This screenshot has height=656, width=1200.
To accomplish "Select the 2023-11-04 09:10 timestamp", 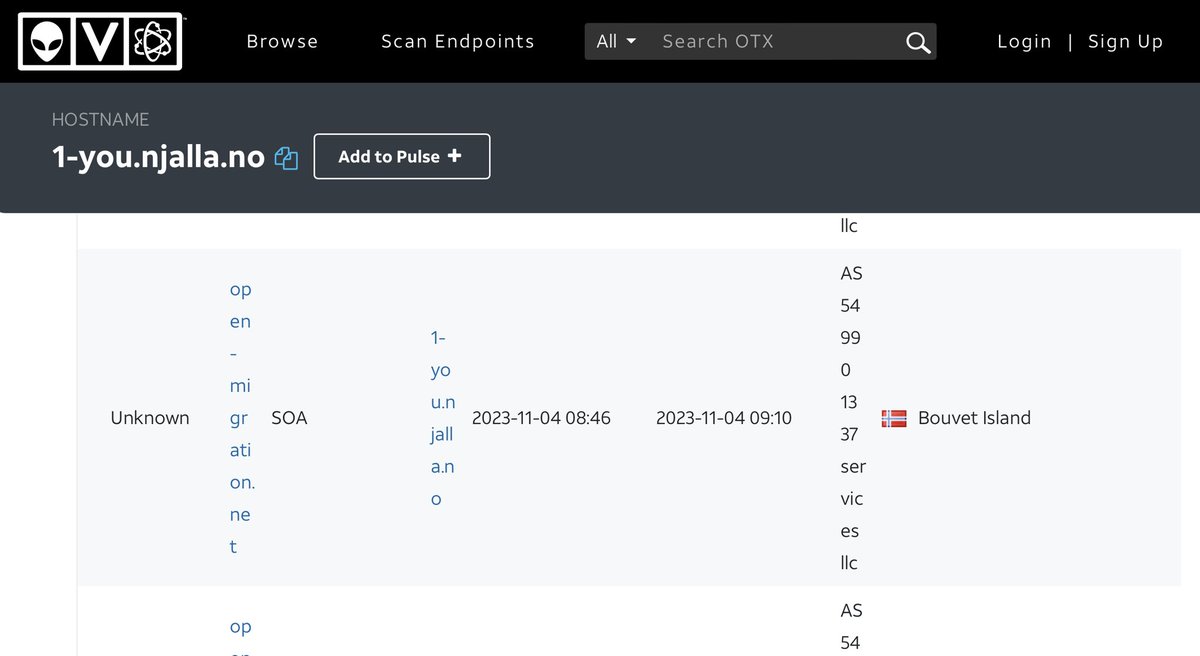I will coord(723,418).
